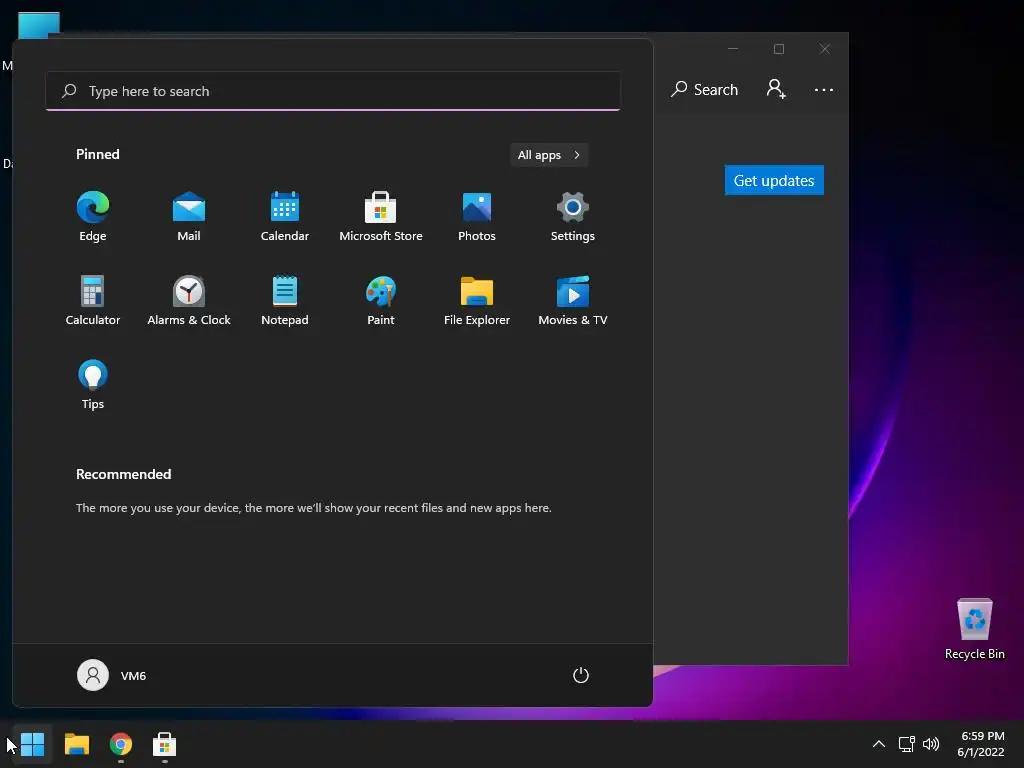This screenshot has height=768, width=1024.
Task: Open the Calendar pinned app
Action: (x=285, y=217)
